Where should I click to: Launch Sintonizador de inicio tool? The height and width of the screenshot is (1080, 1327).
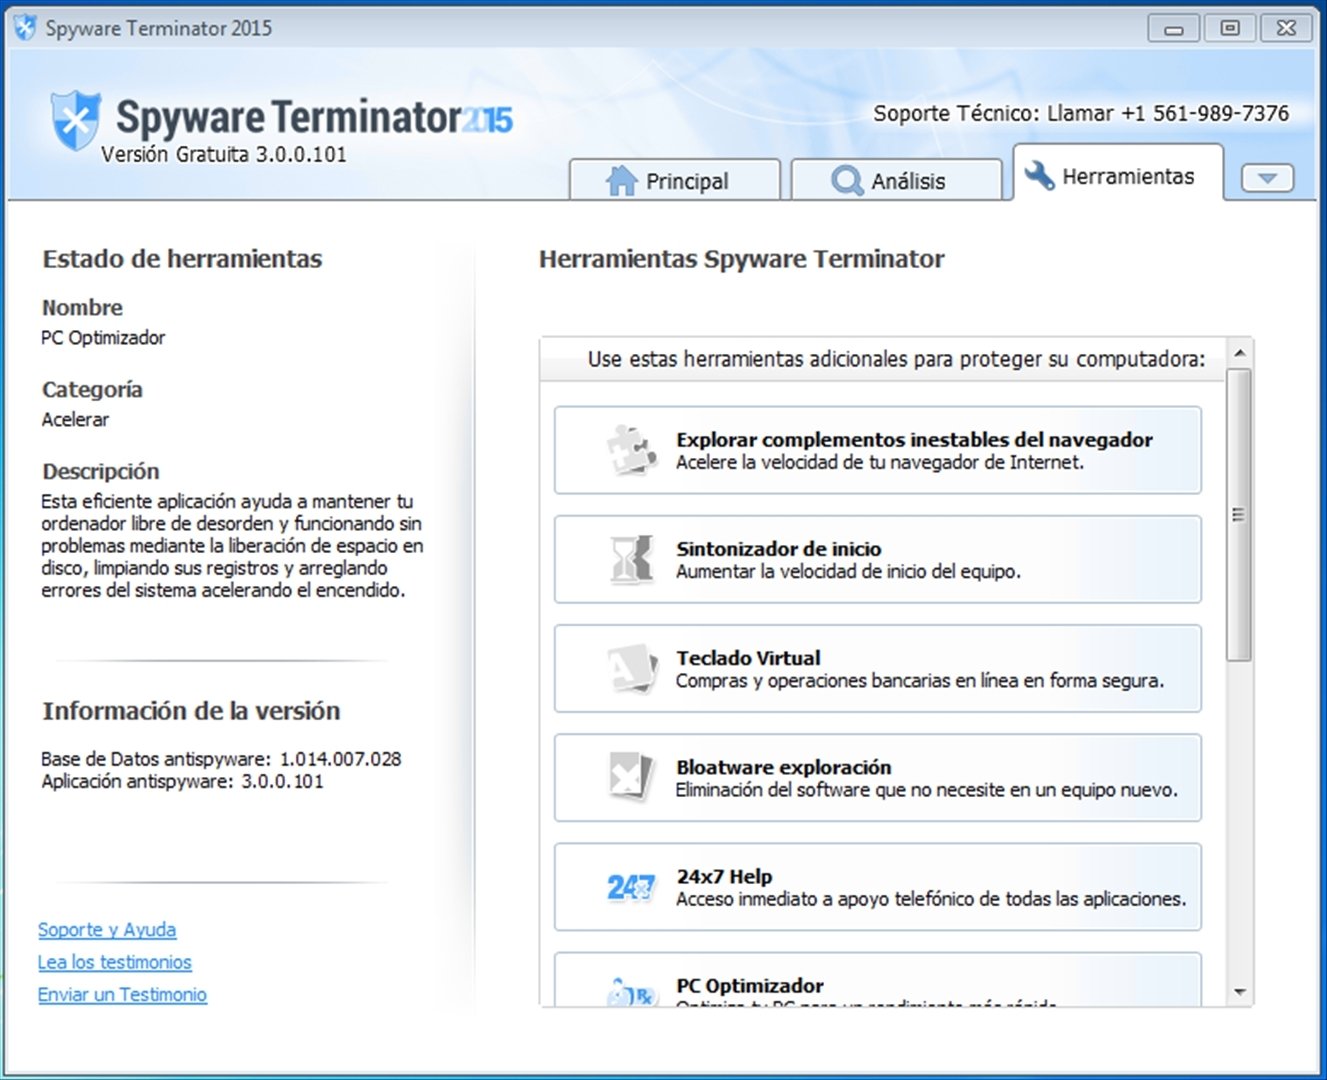[878, 559]
